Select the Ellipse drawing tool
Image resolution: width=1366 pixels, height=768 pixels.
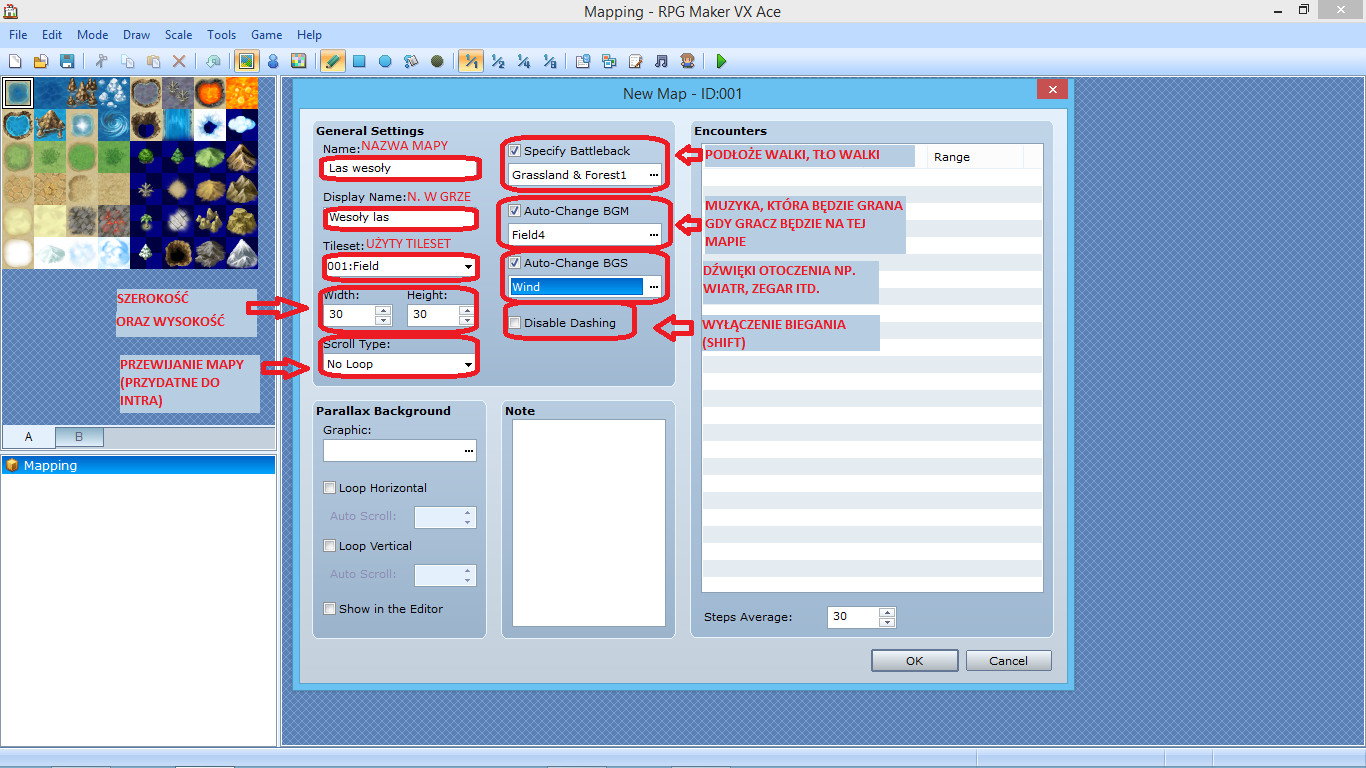point(385,61)
